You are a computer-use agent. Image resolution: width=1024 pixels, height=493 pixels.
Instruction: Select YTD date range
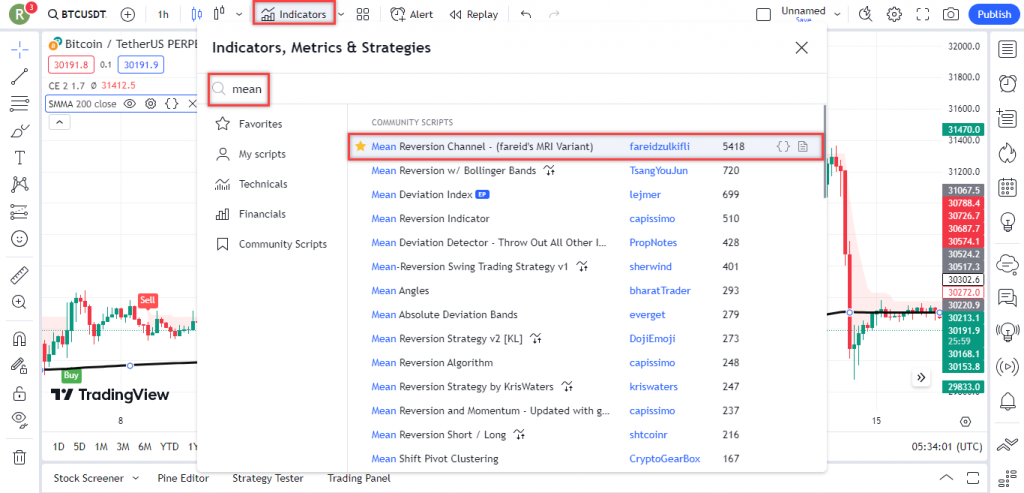pos(169,447)
